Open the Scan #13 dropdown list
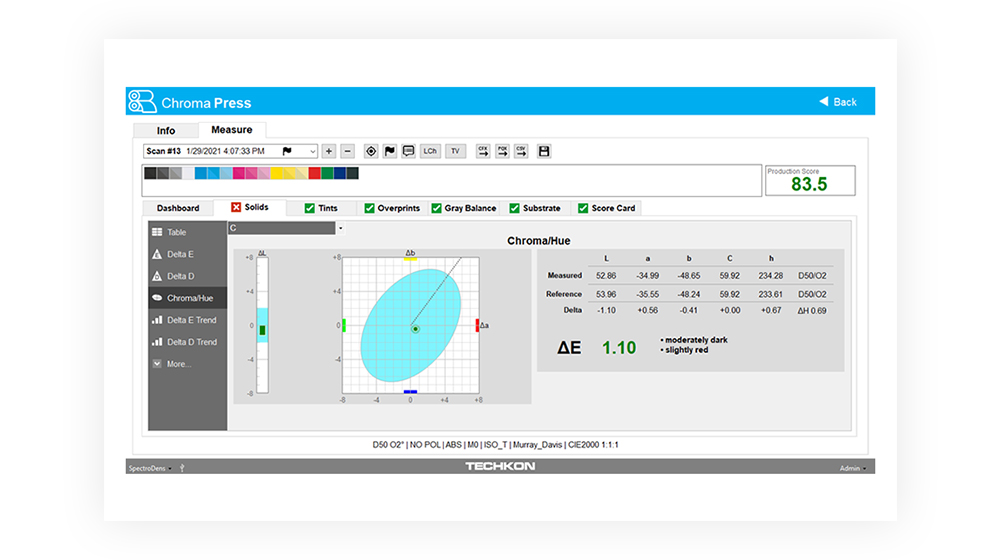The width and height of the screenshot is (1000, 560). click(x=312, y=151)
